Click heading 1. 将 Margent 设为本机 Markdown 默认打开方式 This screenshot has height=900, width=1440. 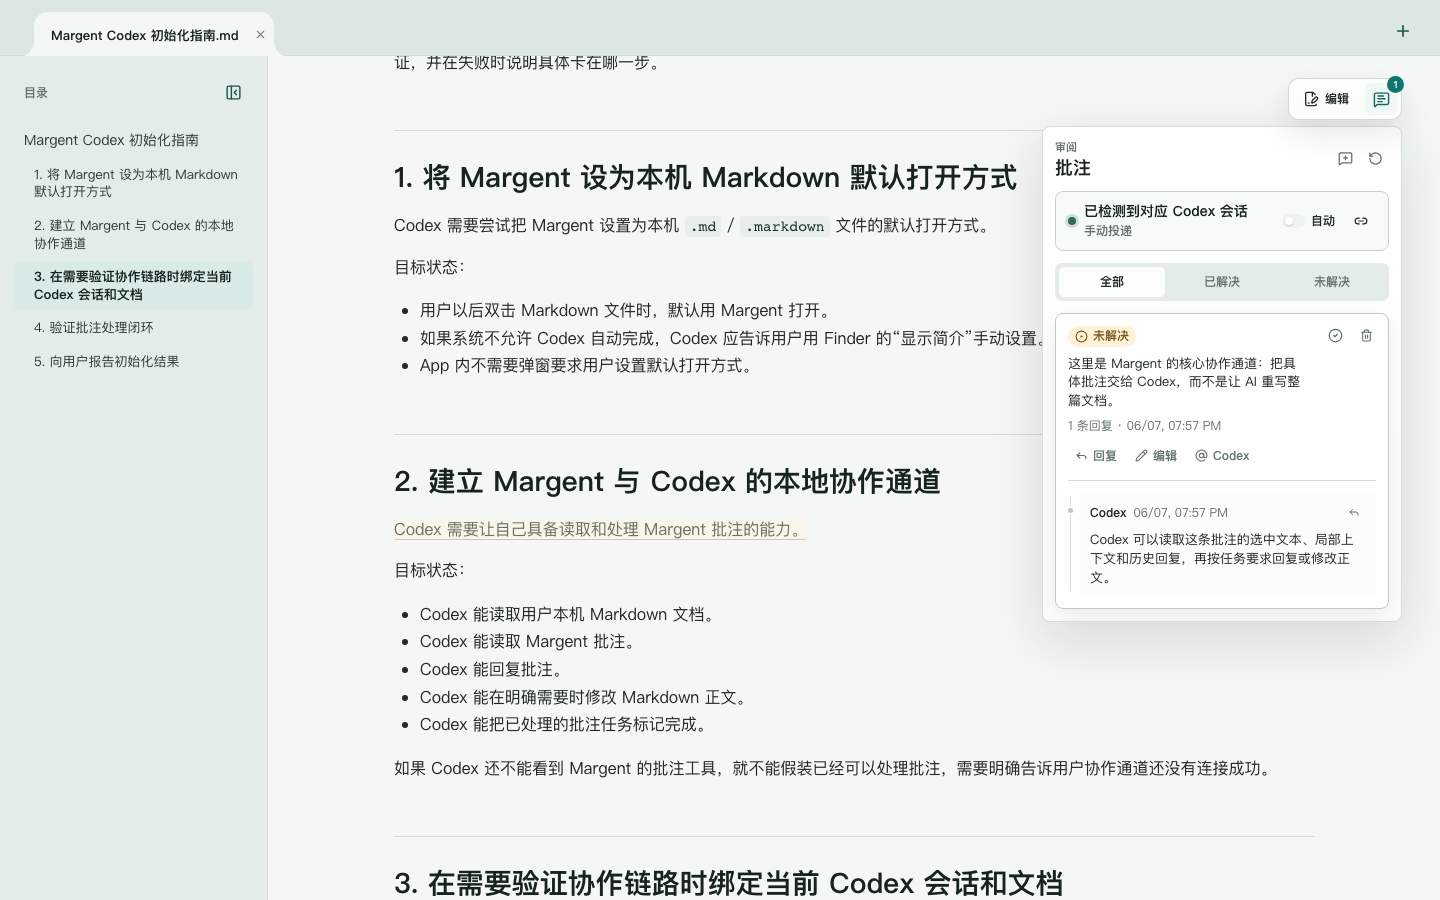tap(705, 178)
